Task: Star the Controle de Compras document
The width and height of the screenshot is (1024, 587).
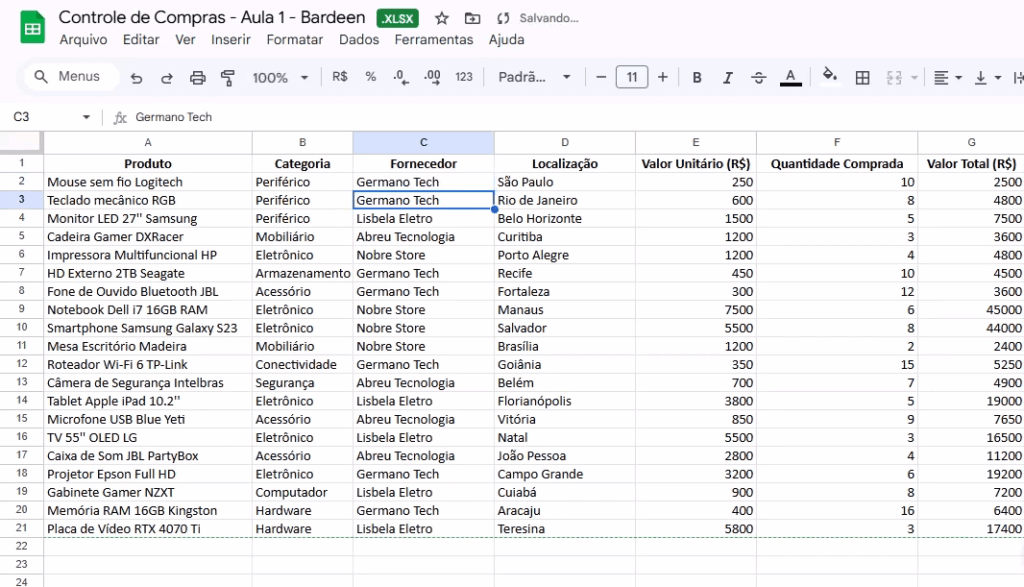Action: point(442,18)
